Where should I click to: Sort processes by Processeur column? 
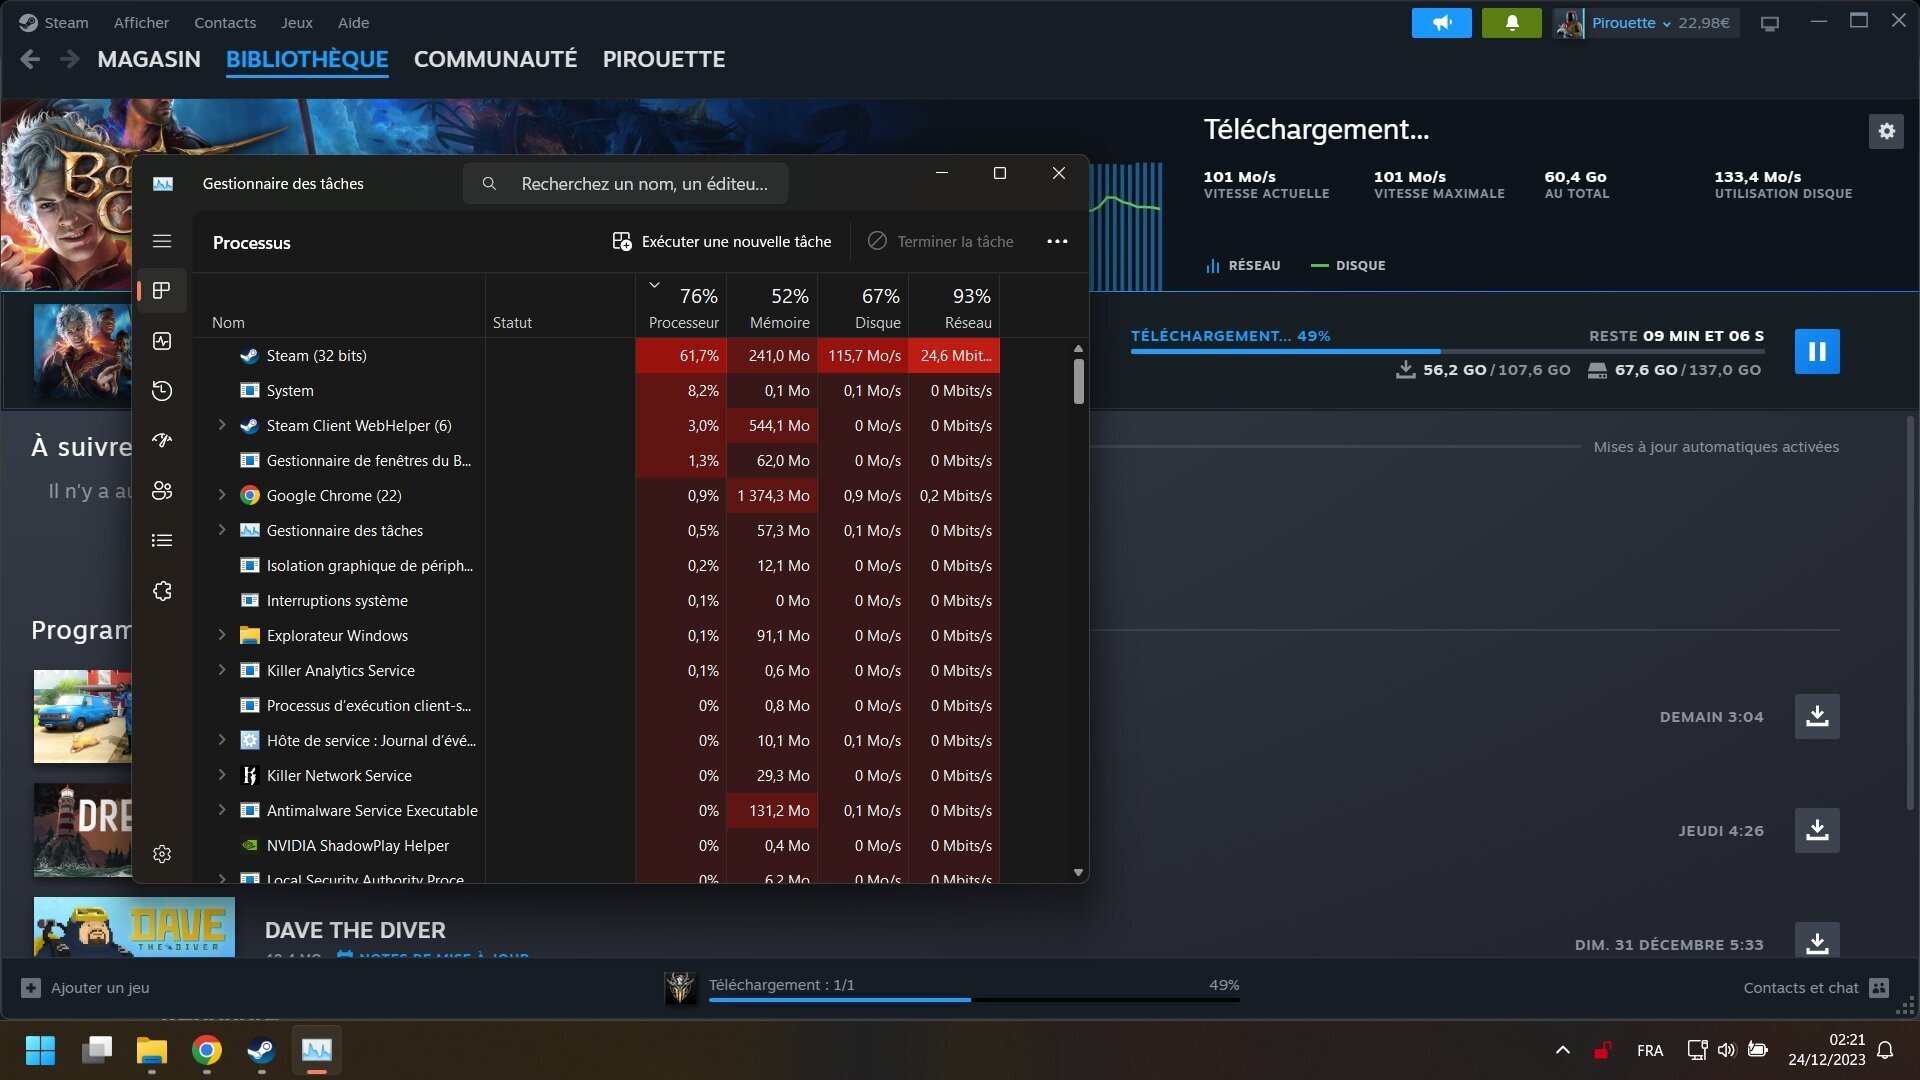[x=681, y=306]
